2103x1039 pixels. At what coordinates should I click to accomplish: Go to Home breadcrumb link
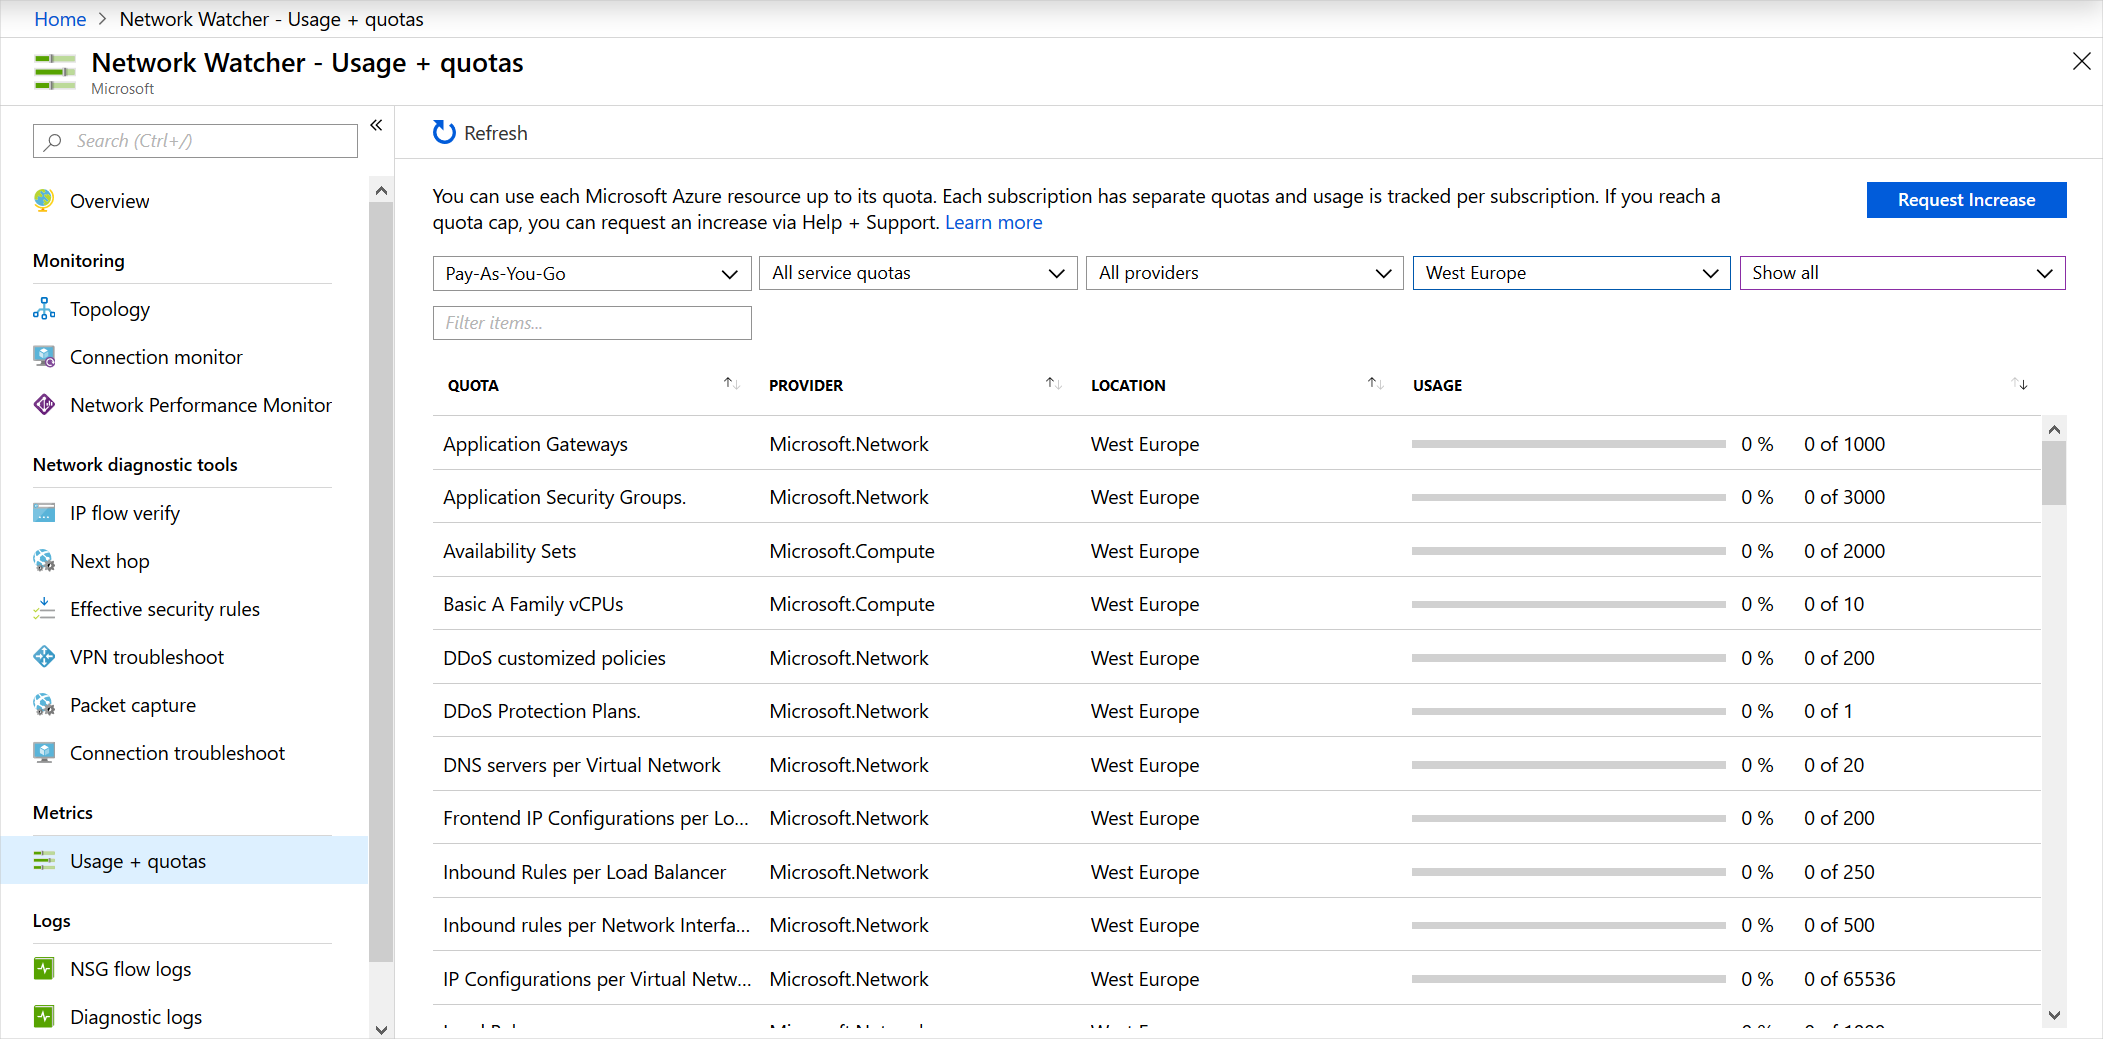tap(60, 19)
